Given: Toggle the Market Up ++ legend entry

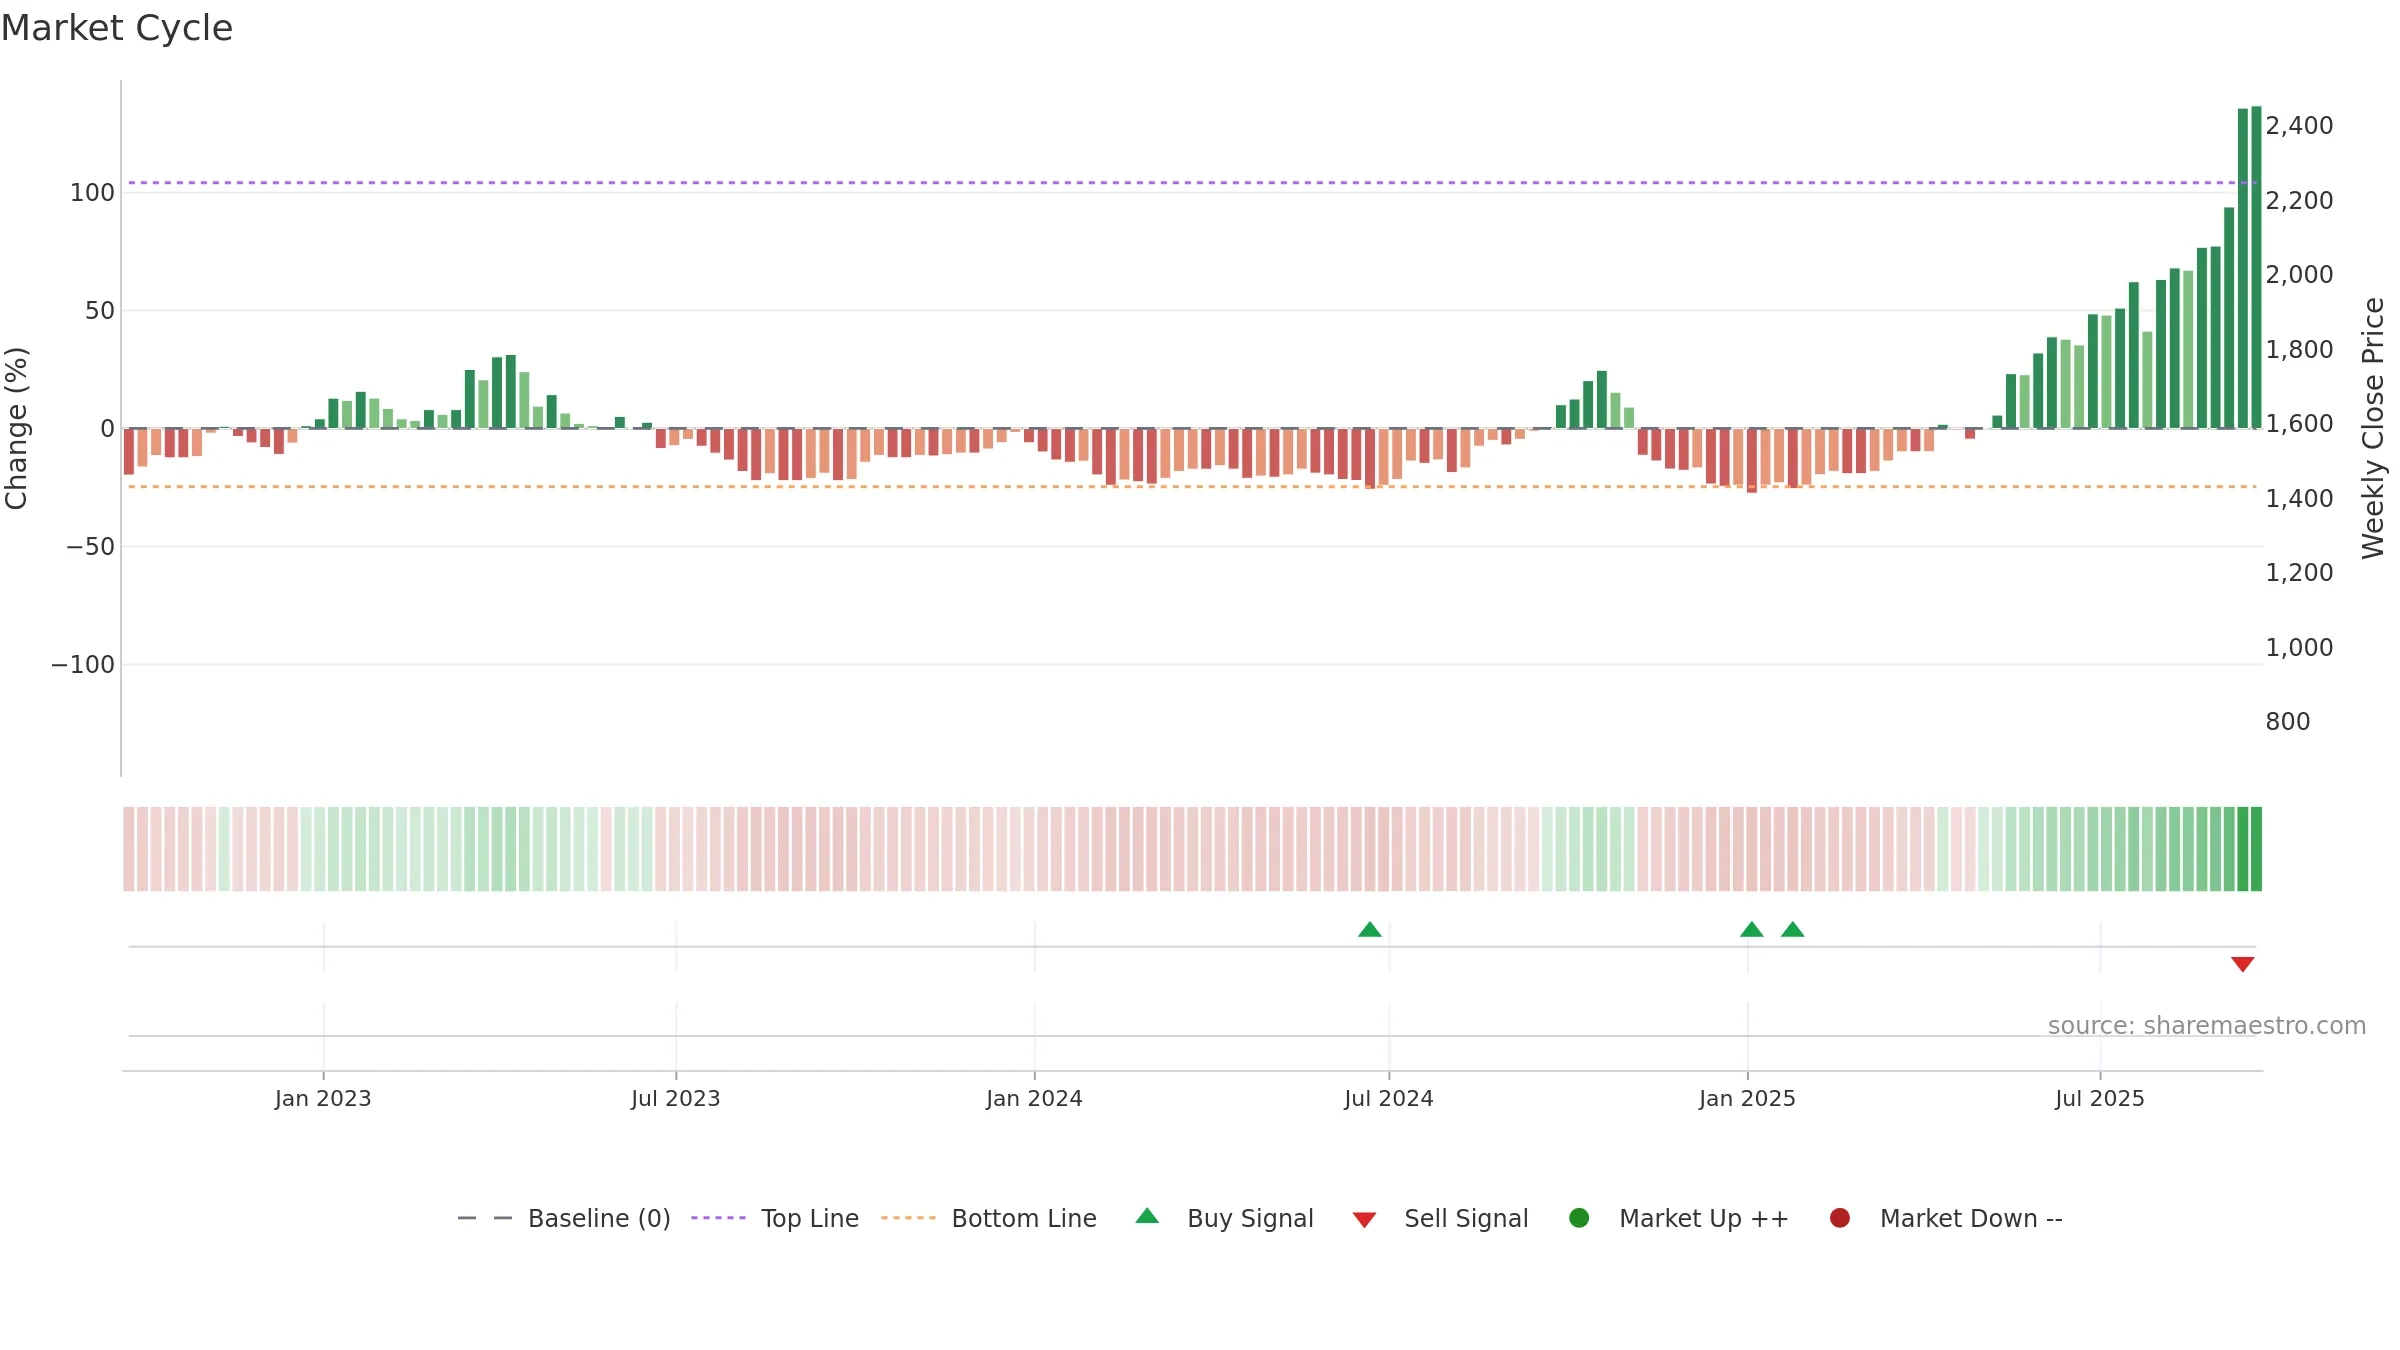Looking at the screenshot, I should click(x=1678, y=1218).
